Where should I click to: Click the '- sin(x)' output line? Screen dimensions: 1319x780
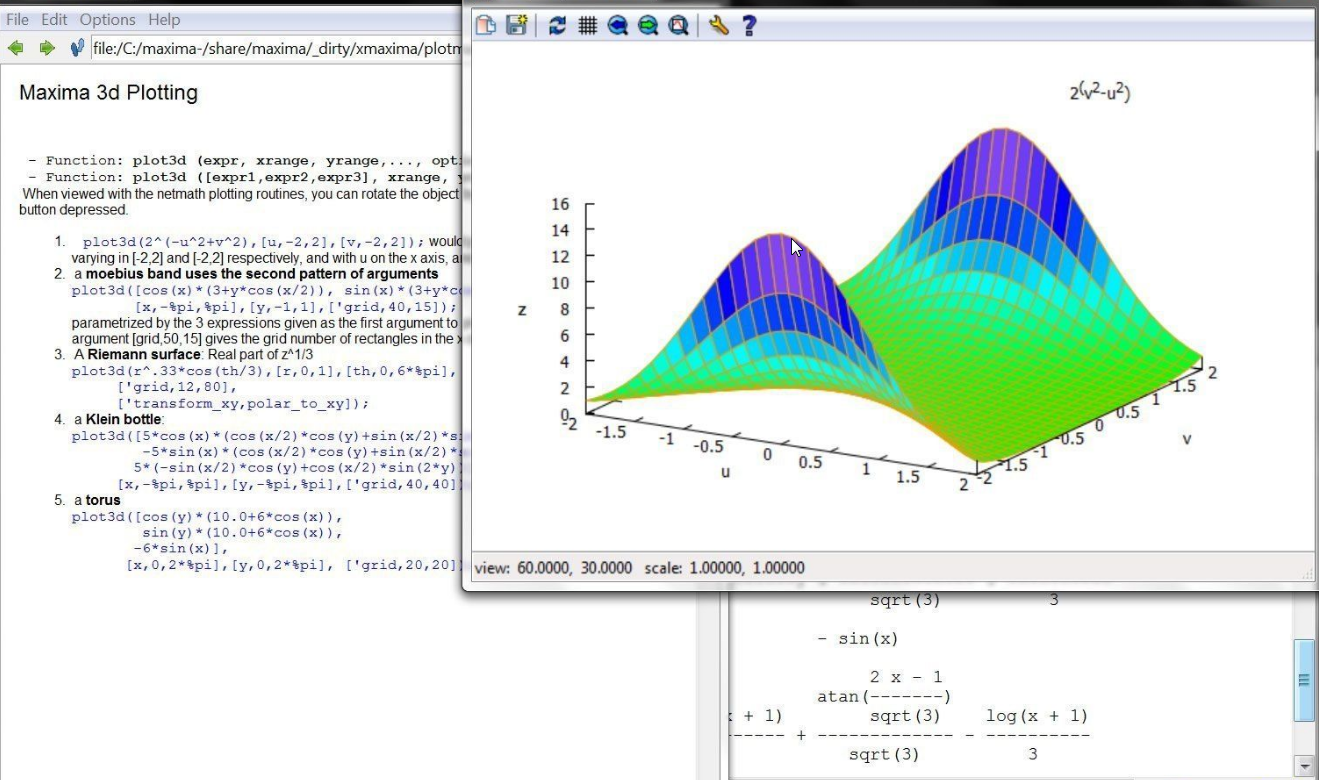(x=857, y=639)
